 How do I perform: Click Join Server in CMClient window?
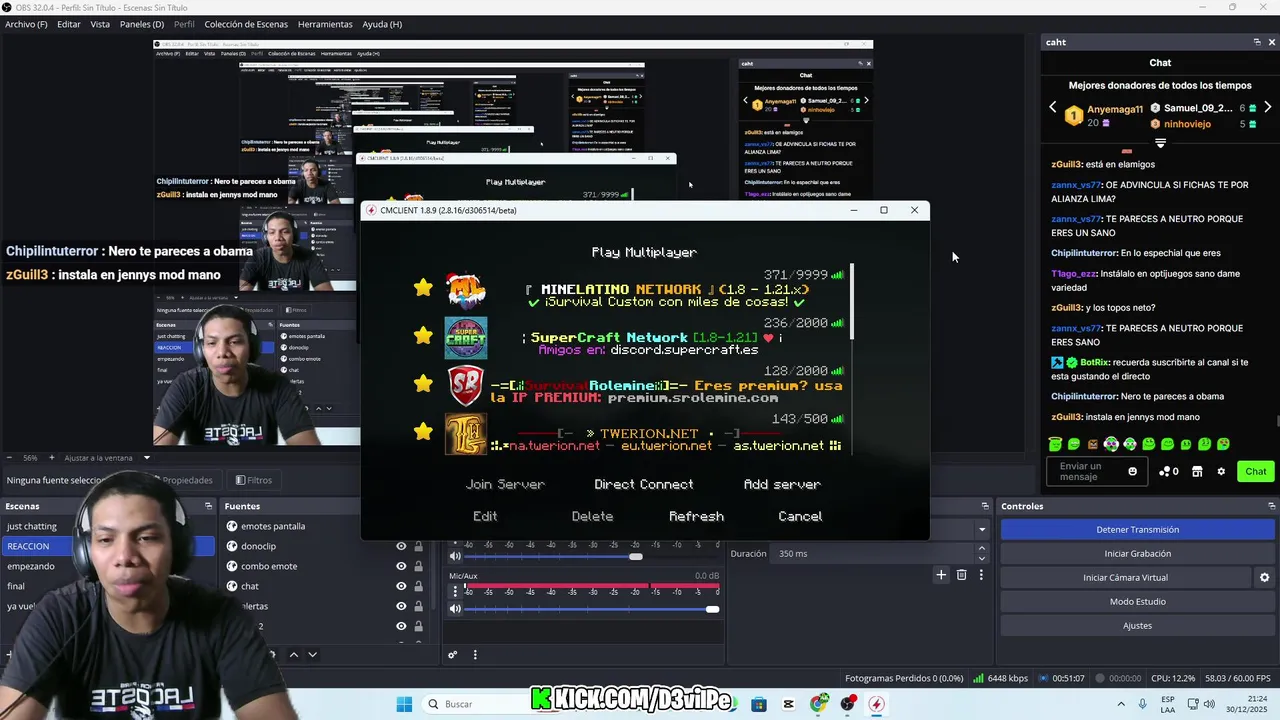pos(505,484)
